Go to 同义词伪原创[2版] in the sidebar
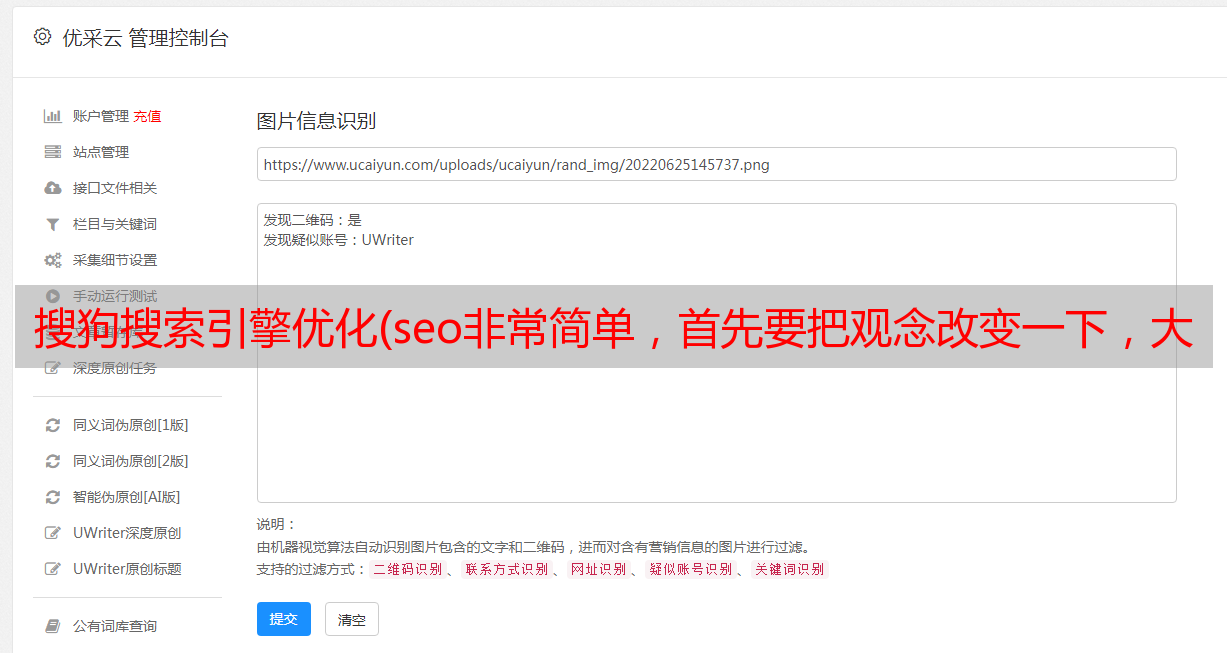Screen dimensions: 1227x653 pos(130,461)
